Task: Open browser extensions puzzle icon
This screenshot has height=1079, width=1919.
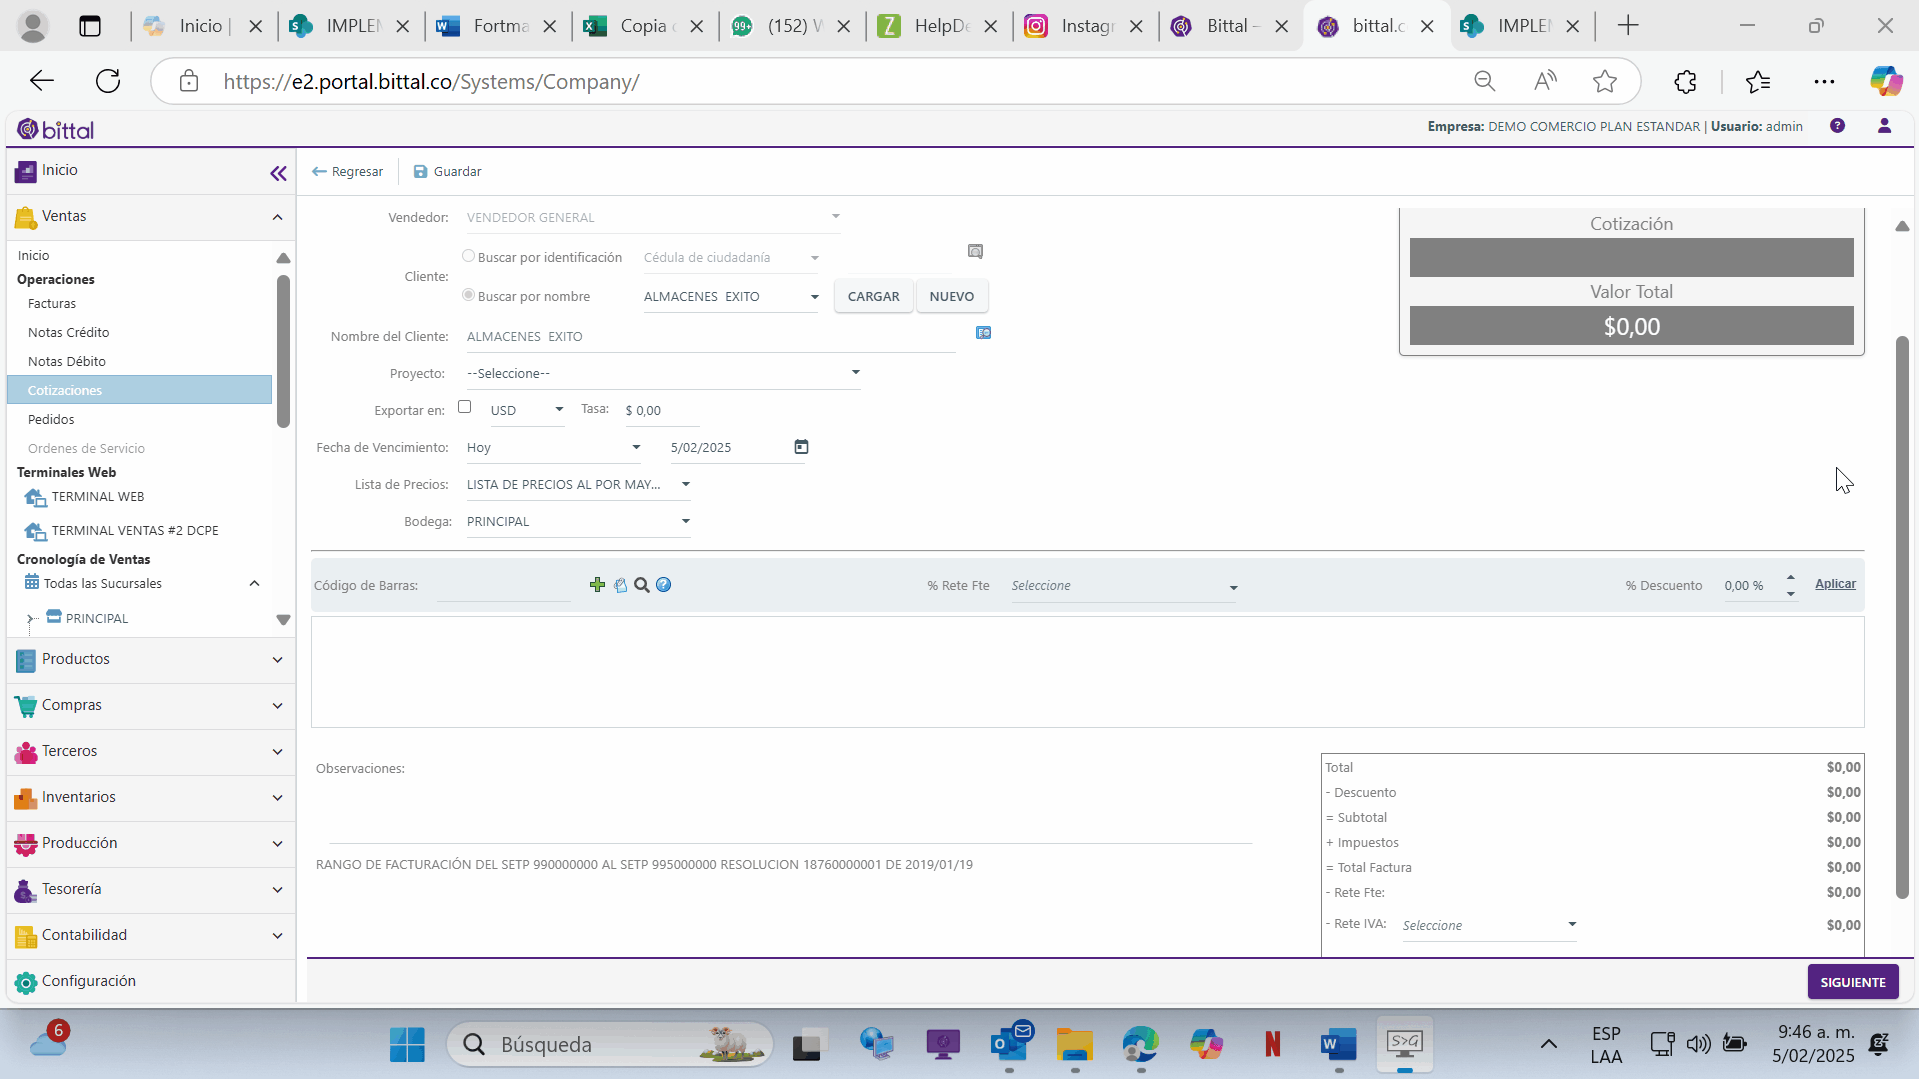Action: 1686,82
